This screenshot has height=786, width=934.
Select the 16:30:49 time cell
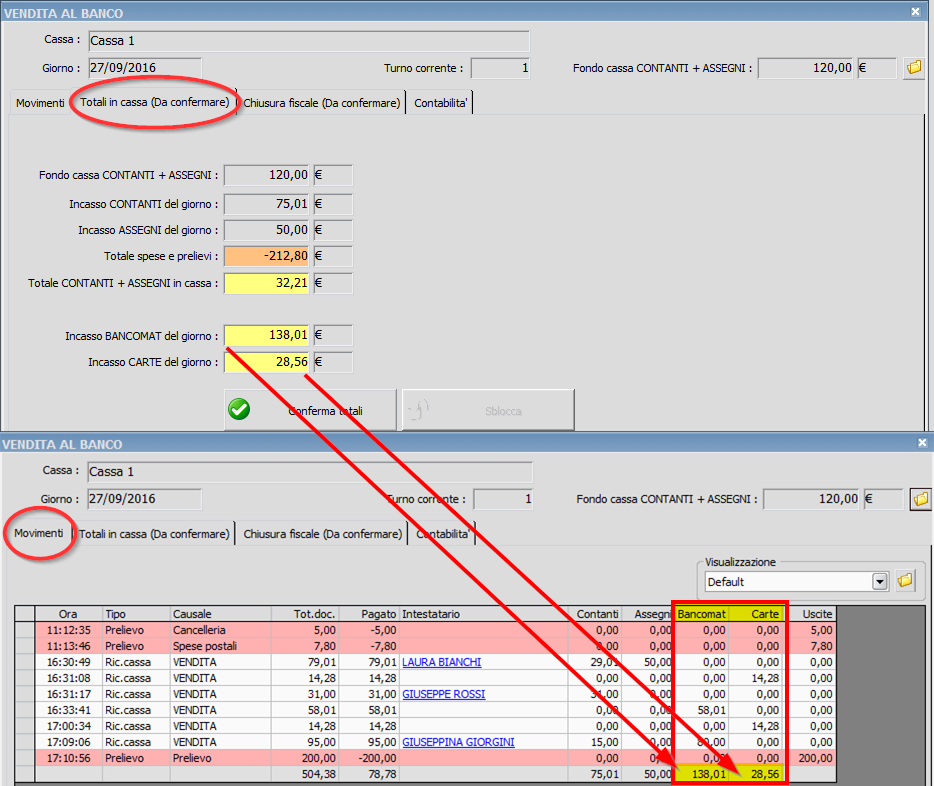tap(69, 662)
